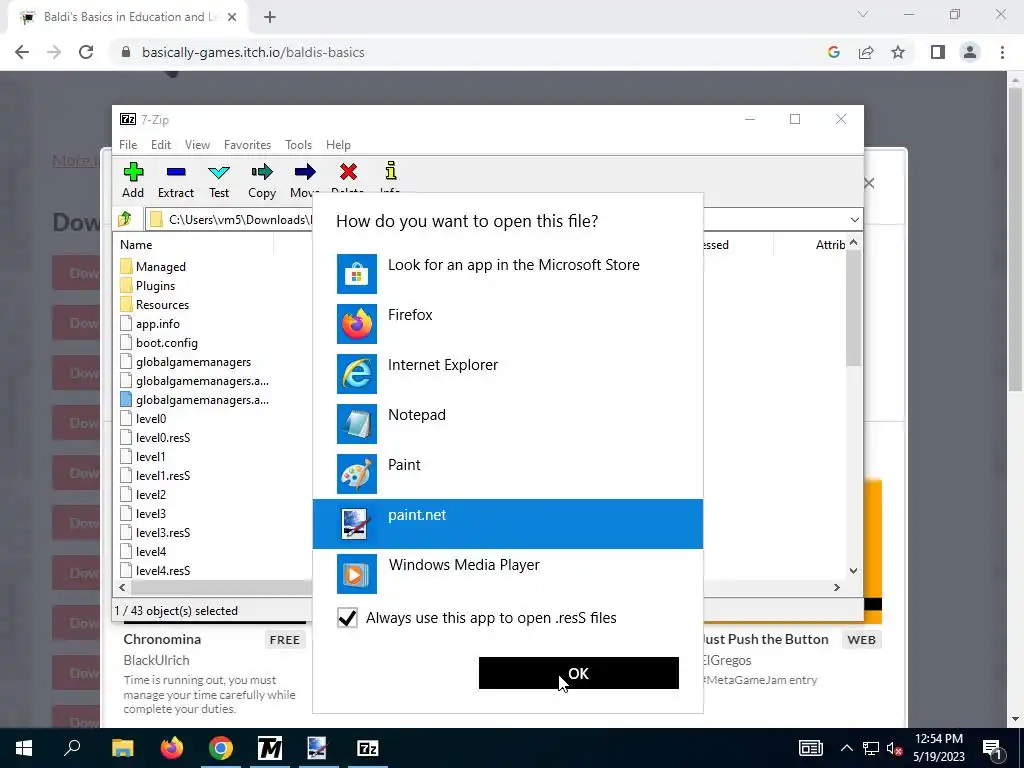Click the Test toolbar icon
The height and width of the screenshot is (768, 1024).
(x=219, y=172)
